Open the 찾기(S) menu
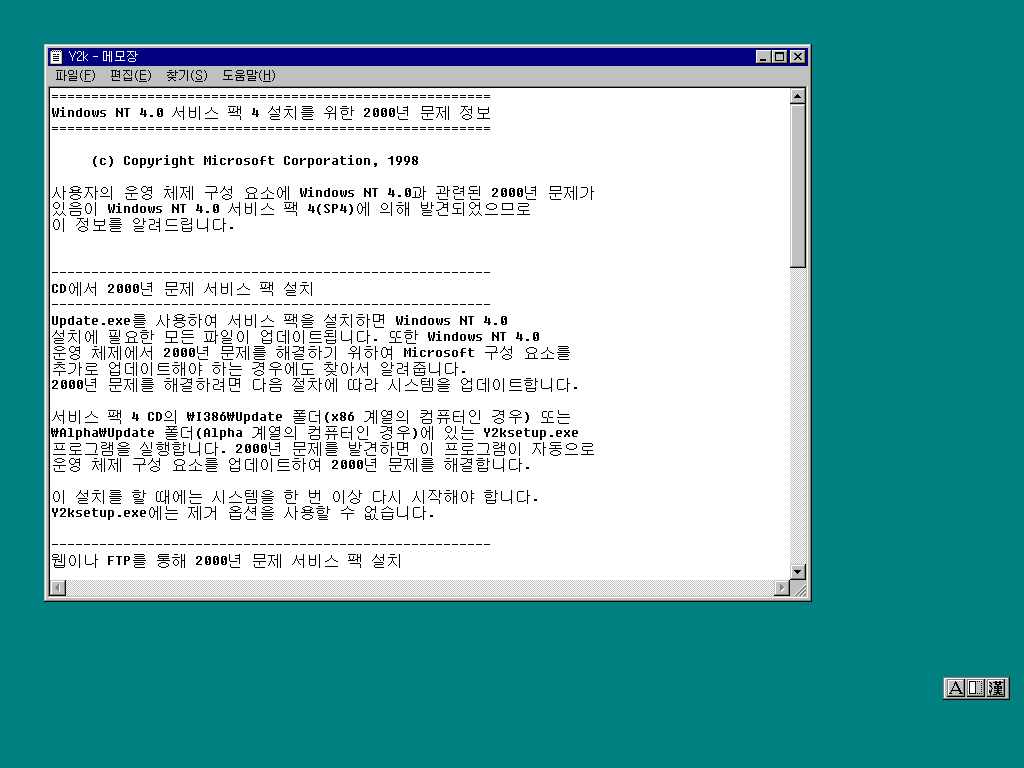Viewport: 1024px width, 768px height. 187,76
